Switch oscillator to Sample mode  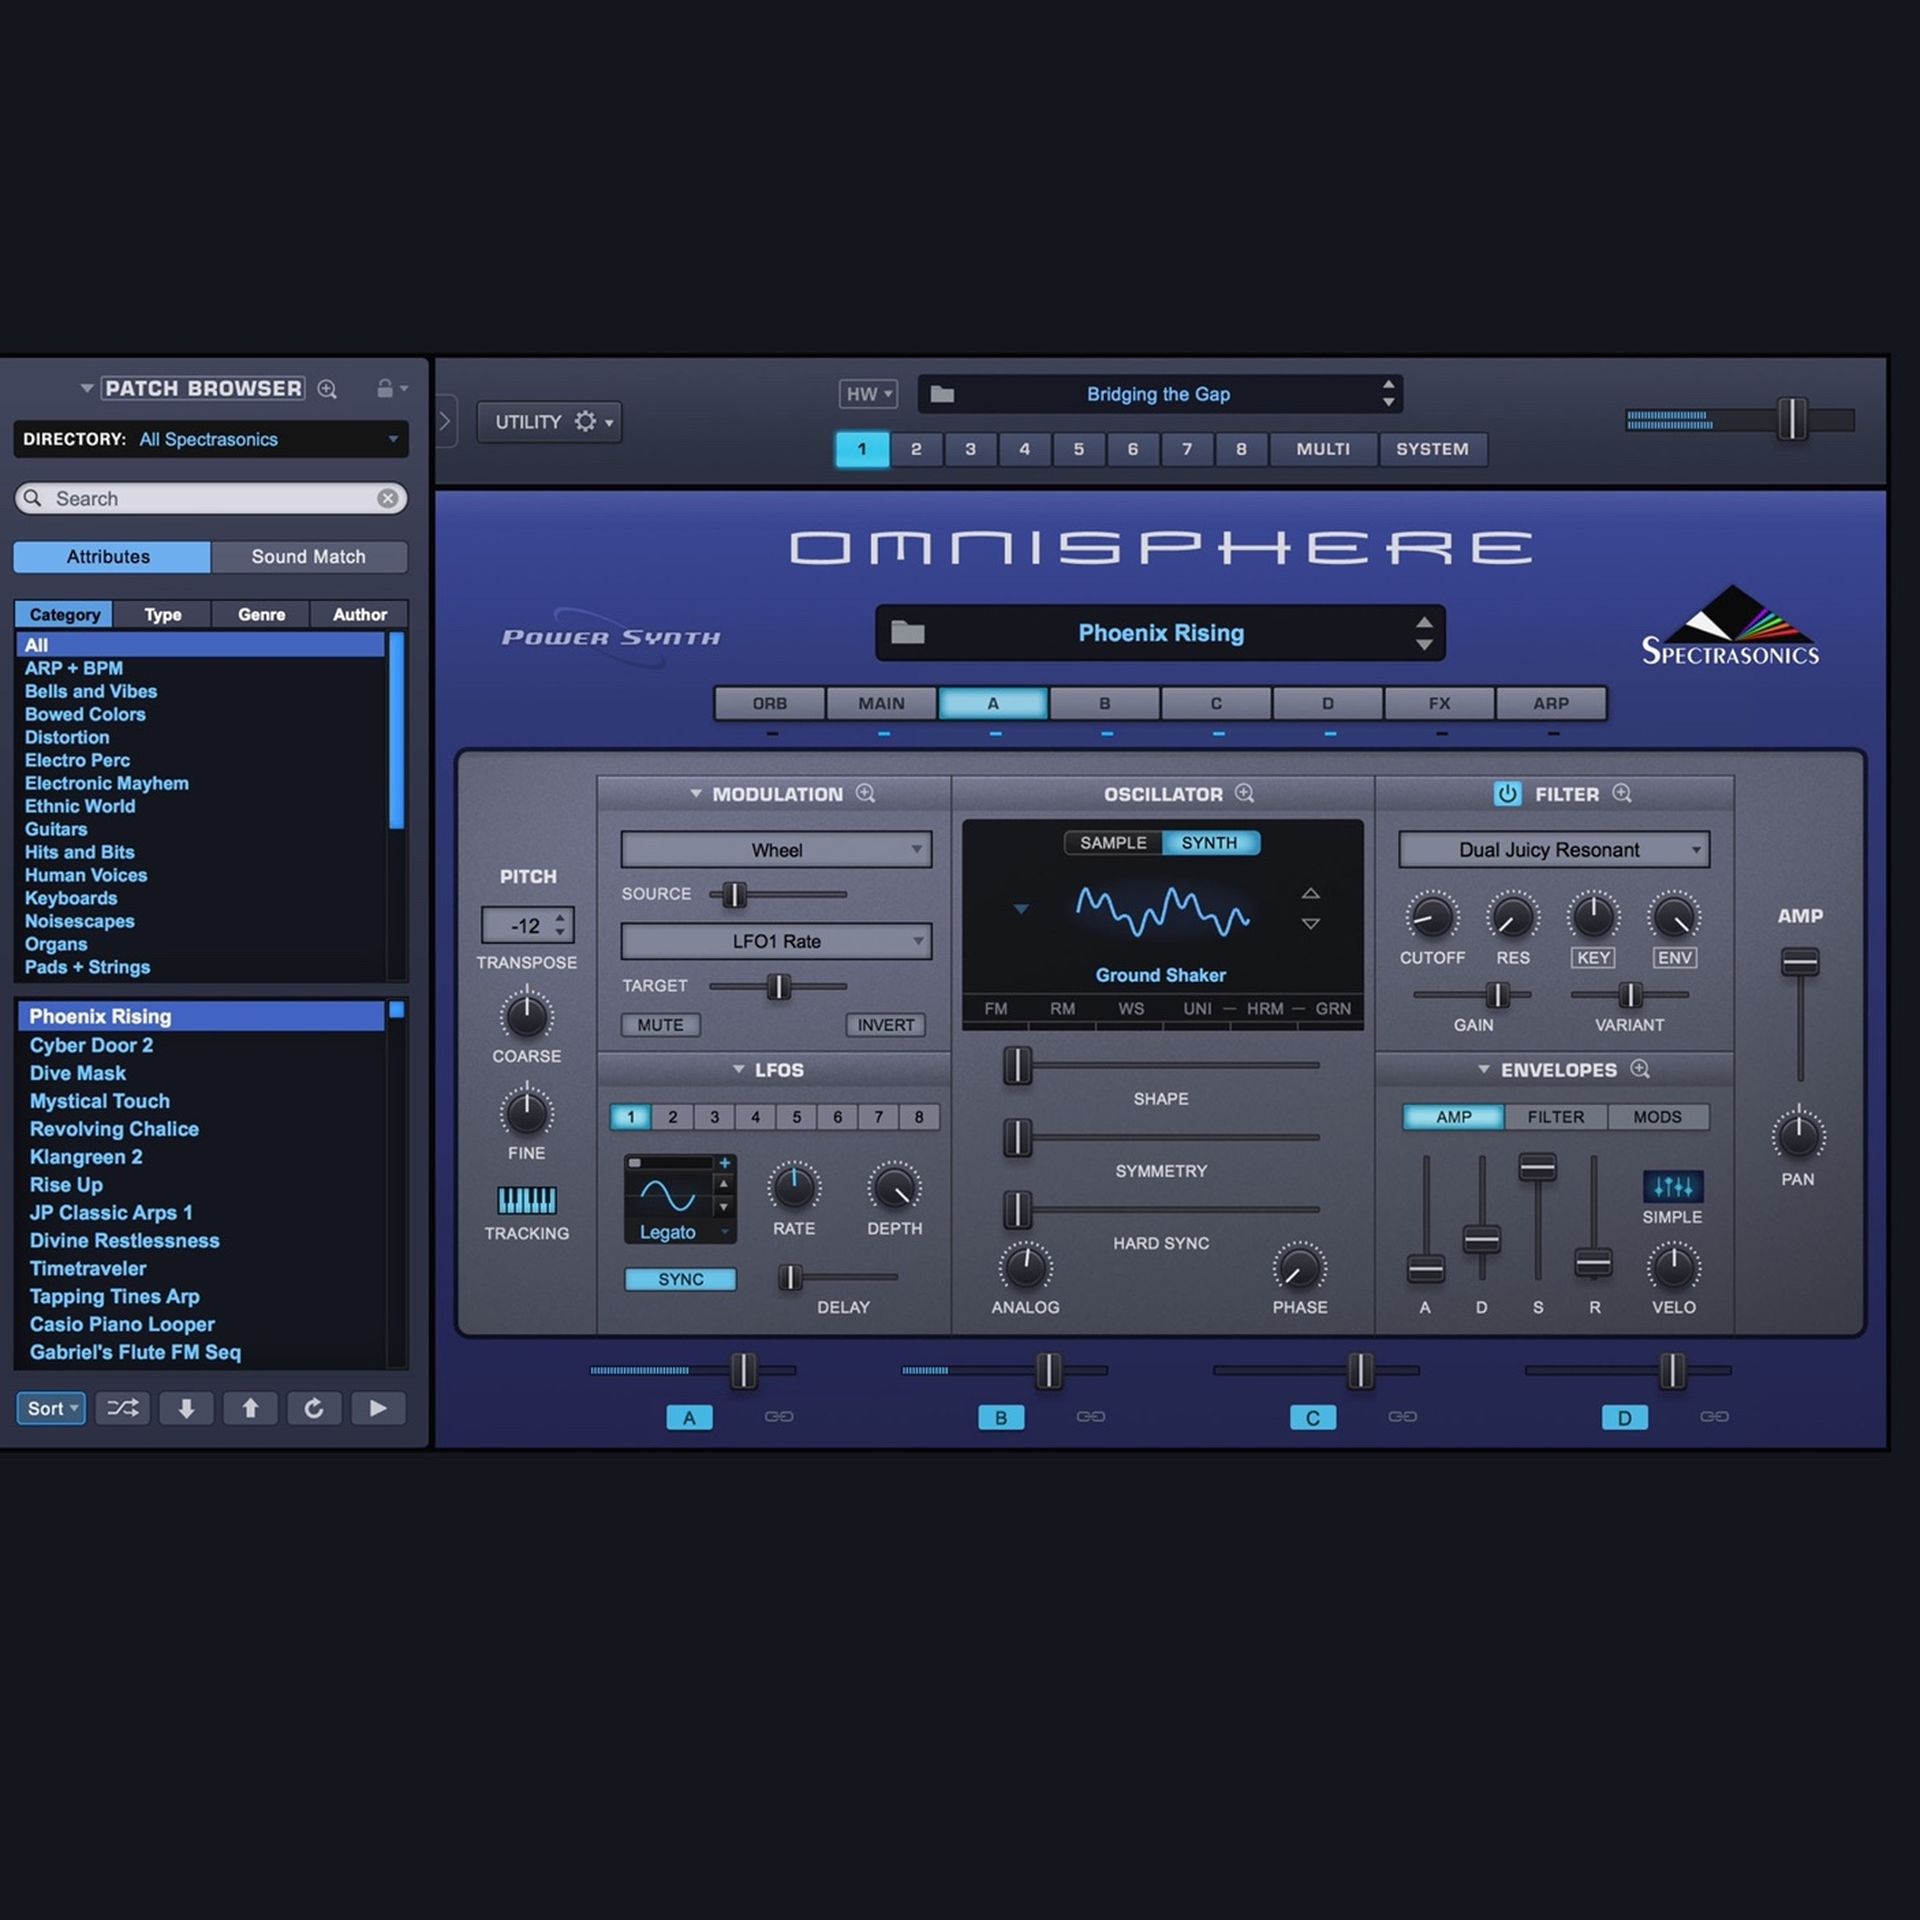pos(1113,843)
